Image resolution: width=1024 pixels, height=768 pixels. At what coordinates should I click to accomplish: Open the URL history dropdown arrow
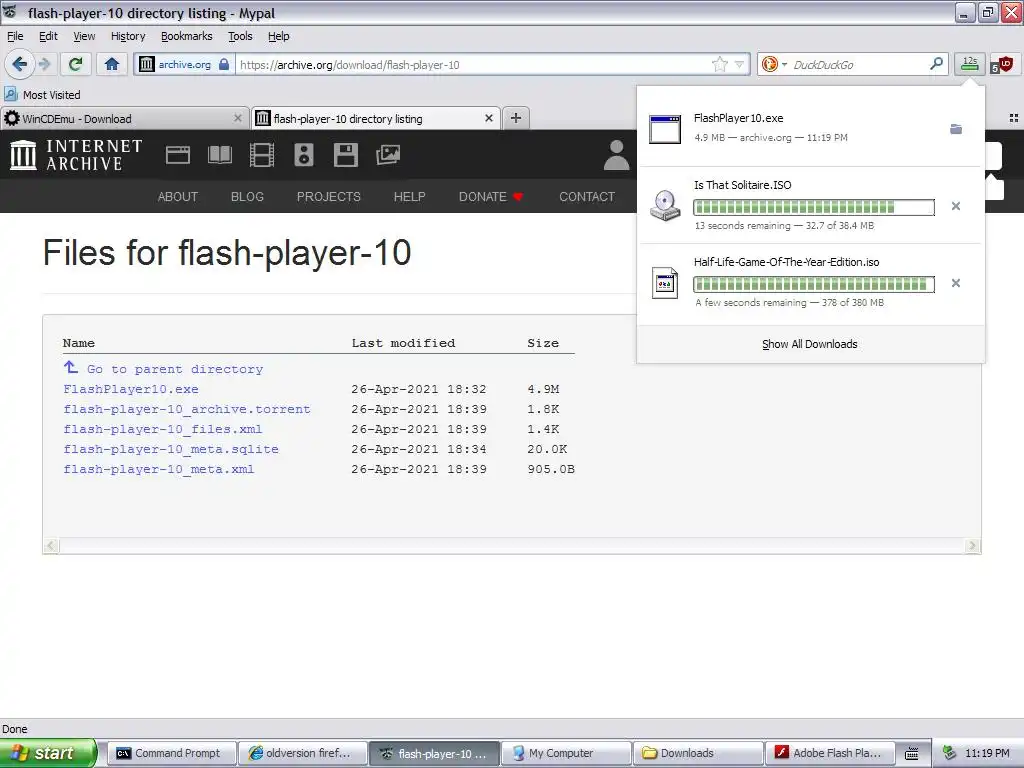point(739,64)
